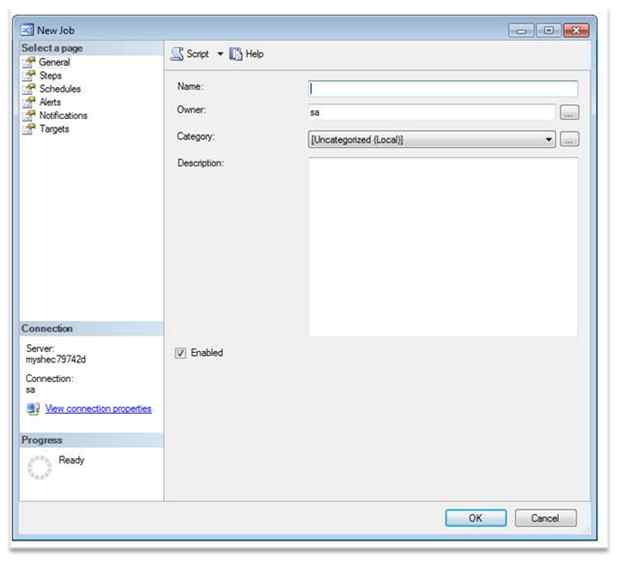Click the OK button
Screen dimensions: 618x562
[476, 518]
